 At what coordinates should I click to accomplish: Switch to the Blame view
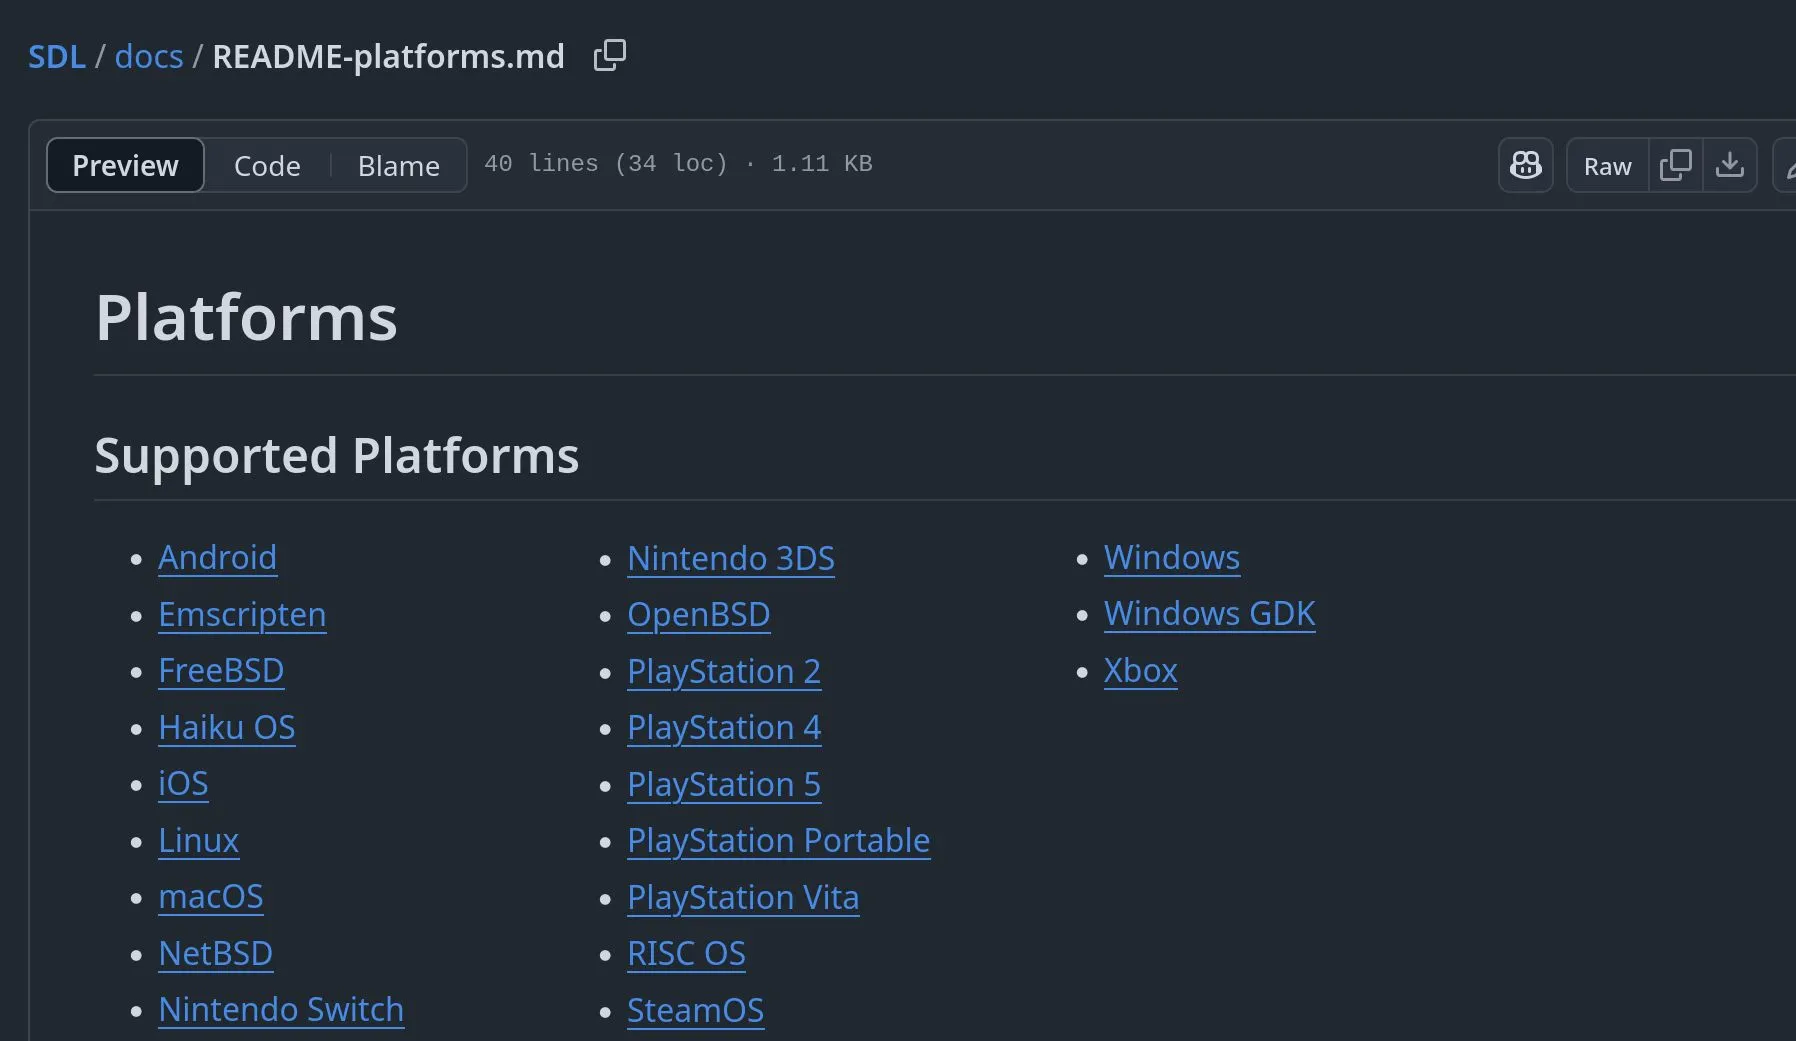coord(398,166)
